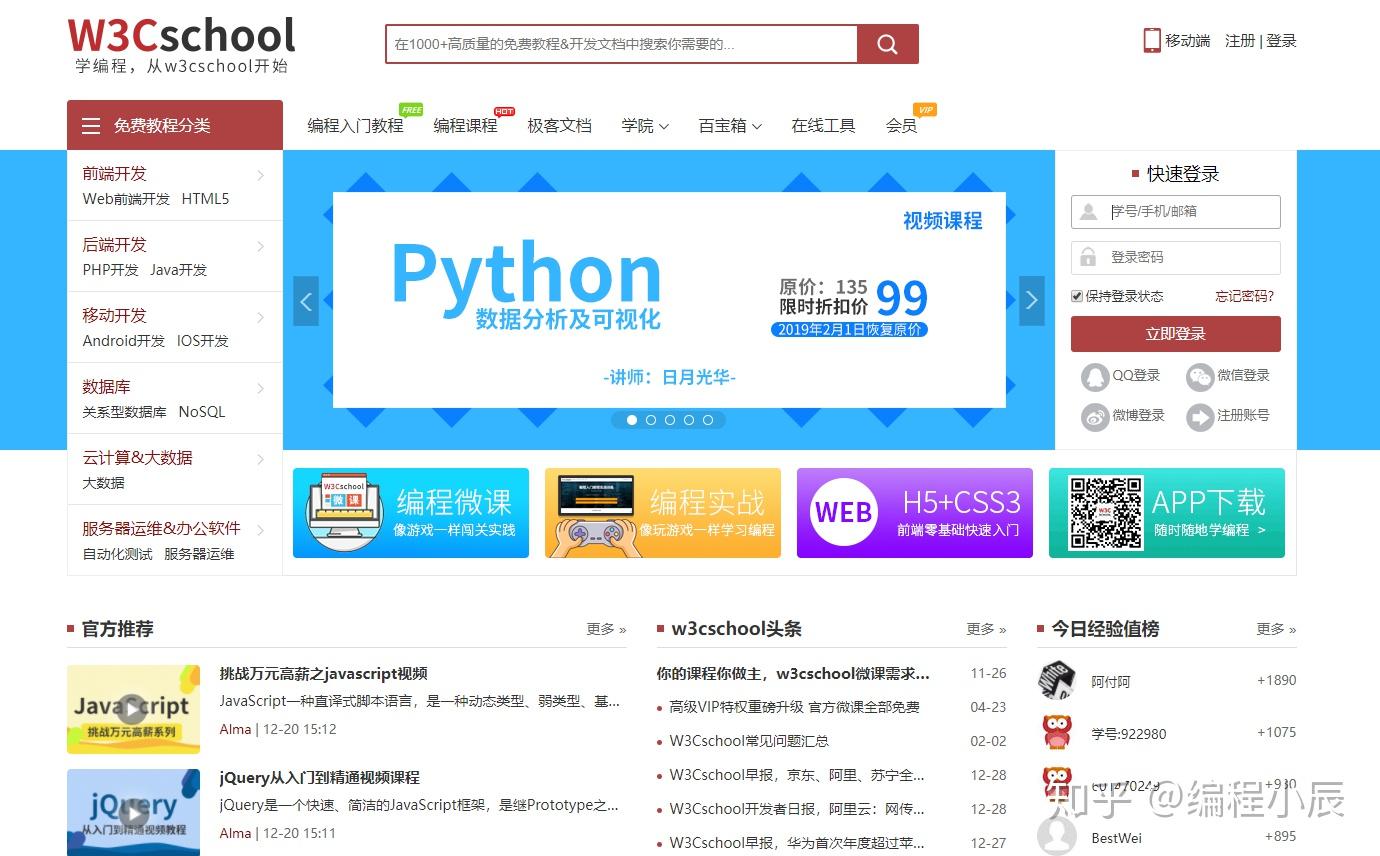Open the Python 数据分析及可视化 course banner
This screenshot has width=1380, height=856.
[x=669, y=300]
